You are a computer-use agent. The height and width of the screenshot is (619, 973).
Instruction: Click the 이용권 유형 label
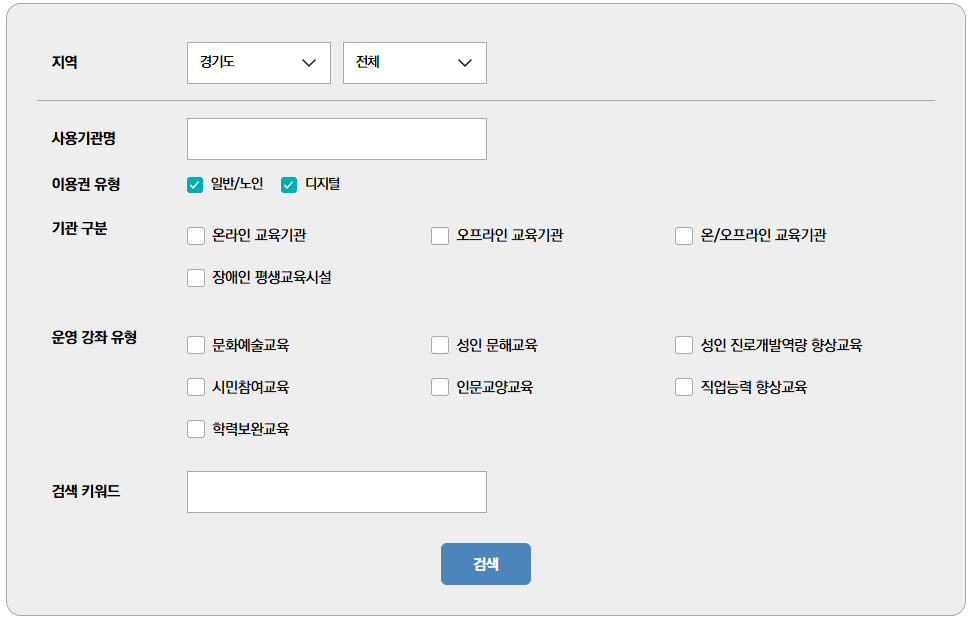click(x=86, y=184)
